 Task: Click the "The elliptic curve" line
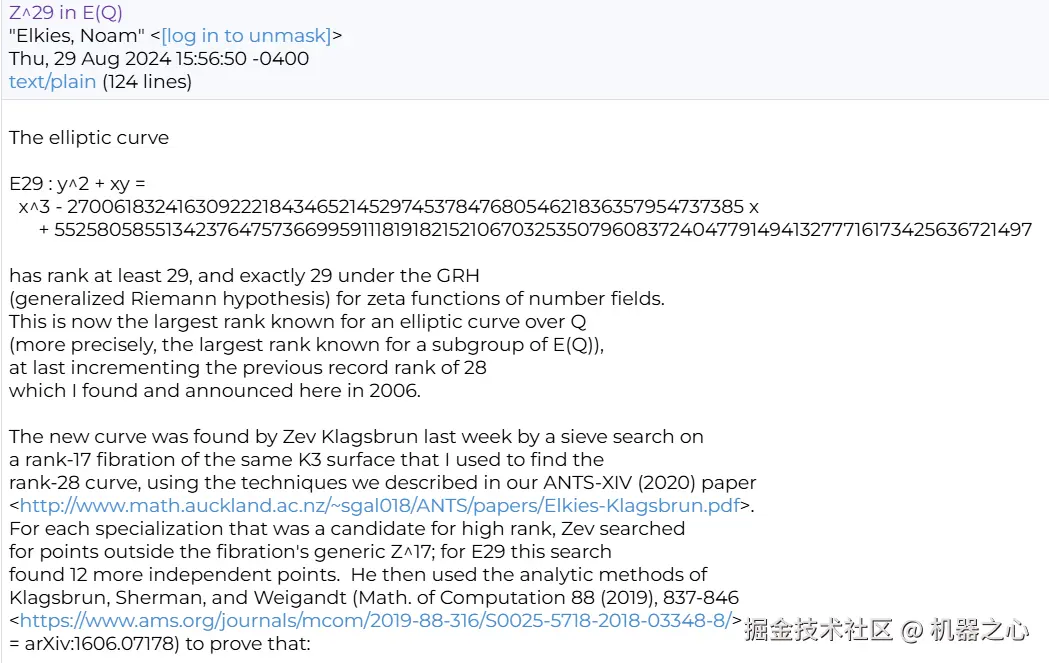pyautogui.click(x=89, y=138)
